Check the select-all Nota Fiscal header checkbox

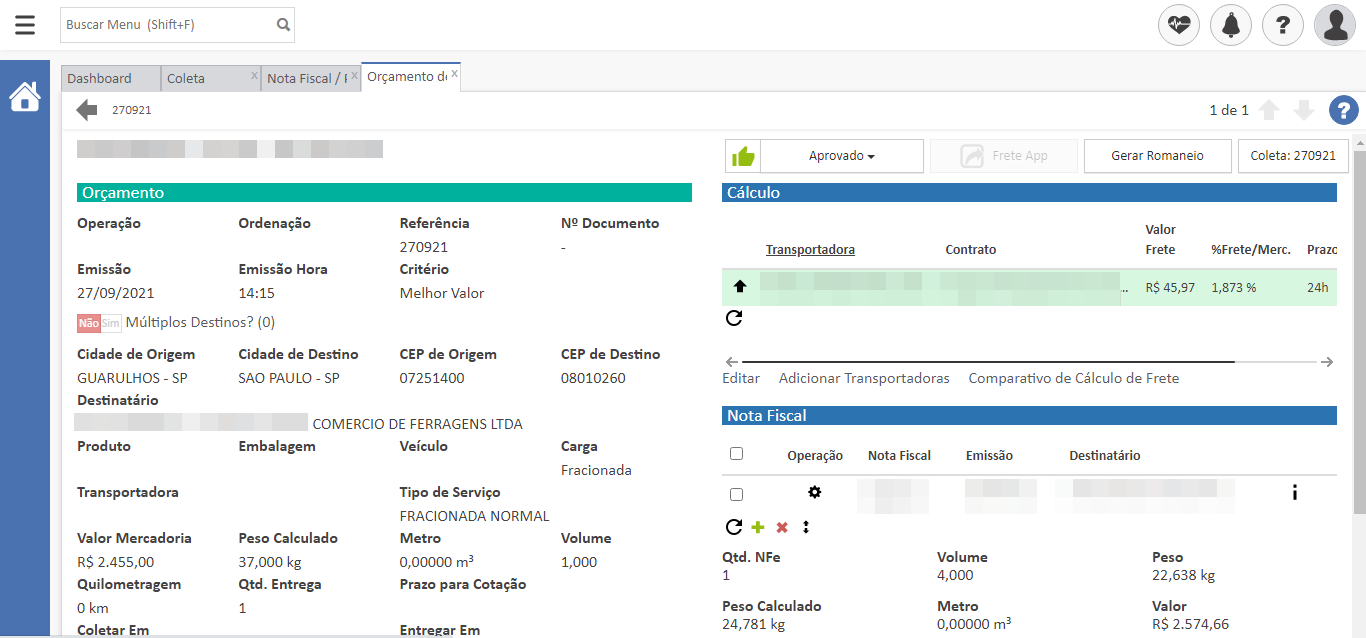click(737, 454)
